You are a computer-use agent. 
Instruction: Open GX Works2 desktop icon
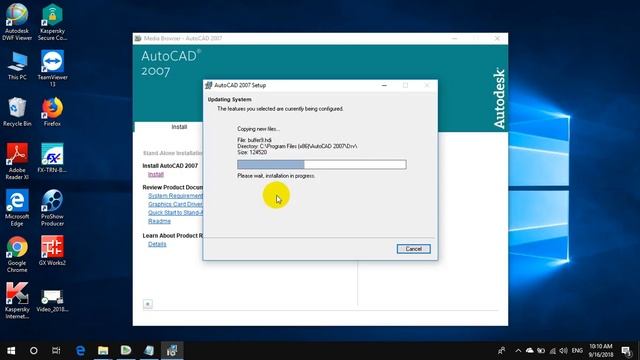pyautogui.click(x=52, y=251)
